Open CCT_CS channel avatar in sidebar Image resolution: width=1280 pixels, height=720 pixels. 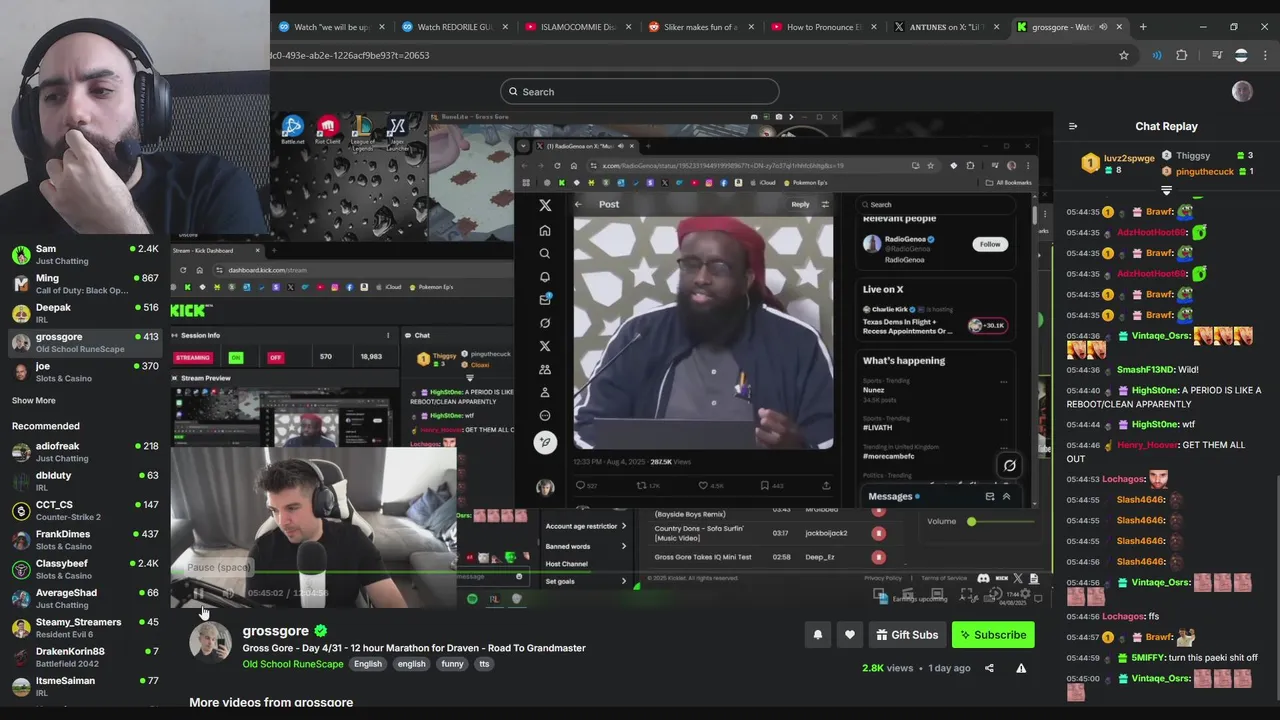[21, 511]
